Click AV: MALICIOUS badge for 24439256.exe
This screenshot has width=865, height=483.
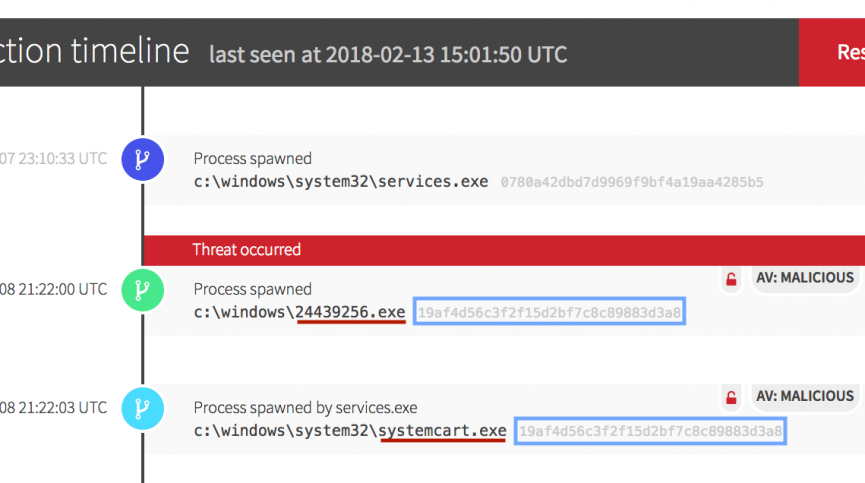point(805,278)
